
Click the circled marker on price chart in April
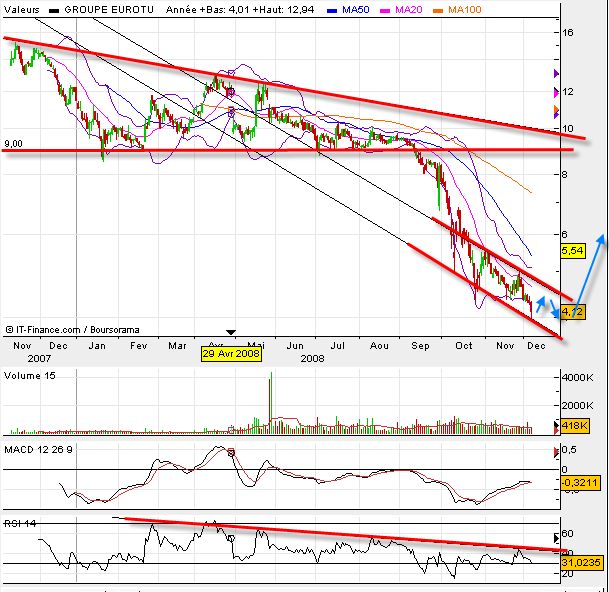(231, 92)
